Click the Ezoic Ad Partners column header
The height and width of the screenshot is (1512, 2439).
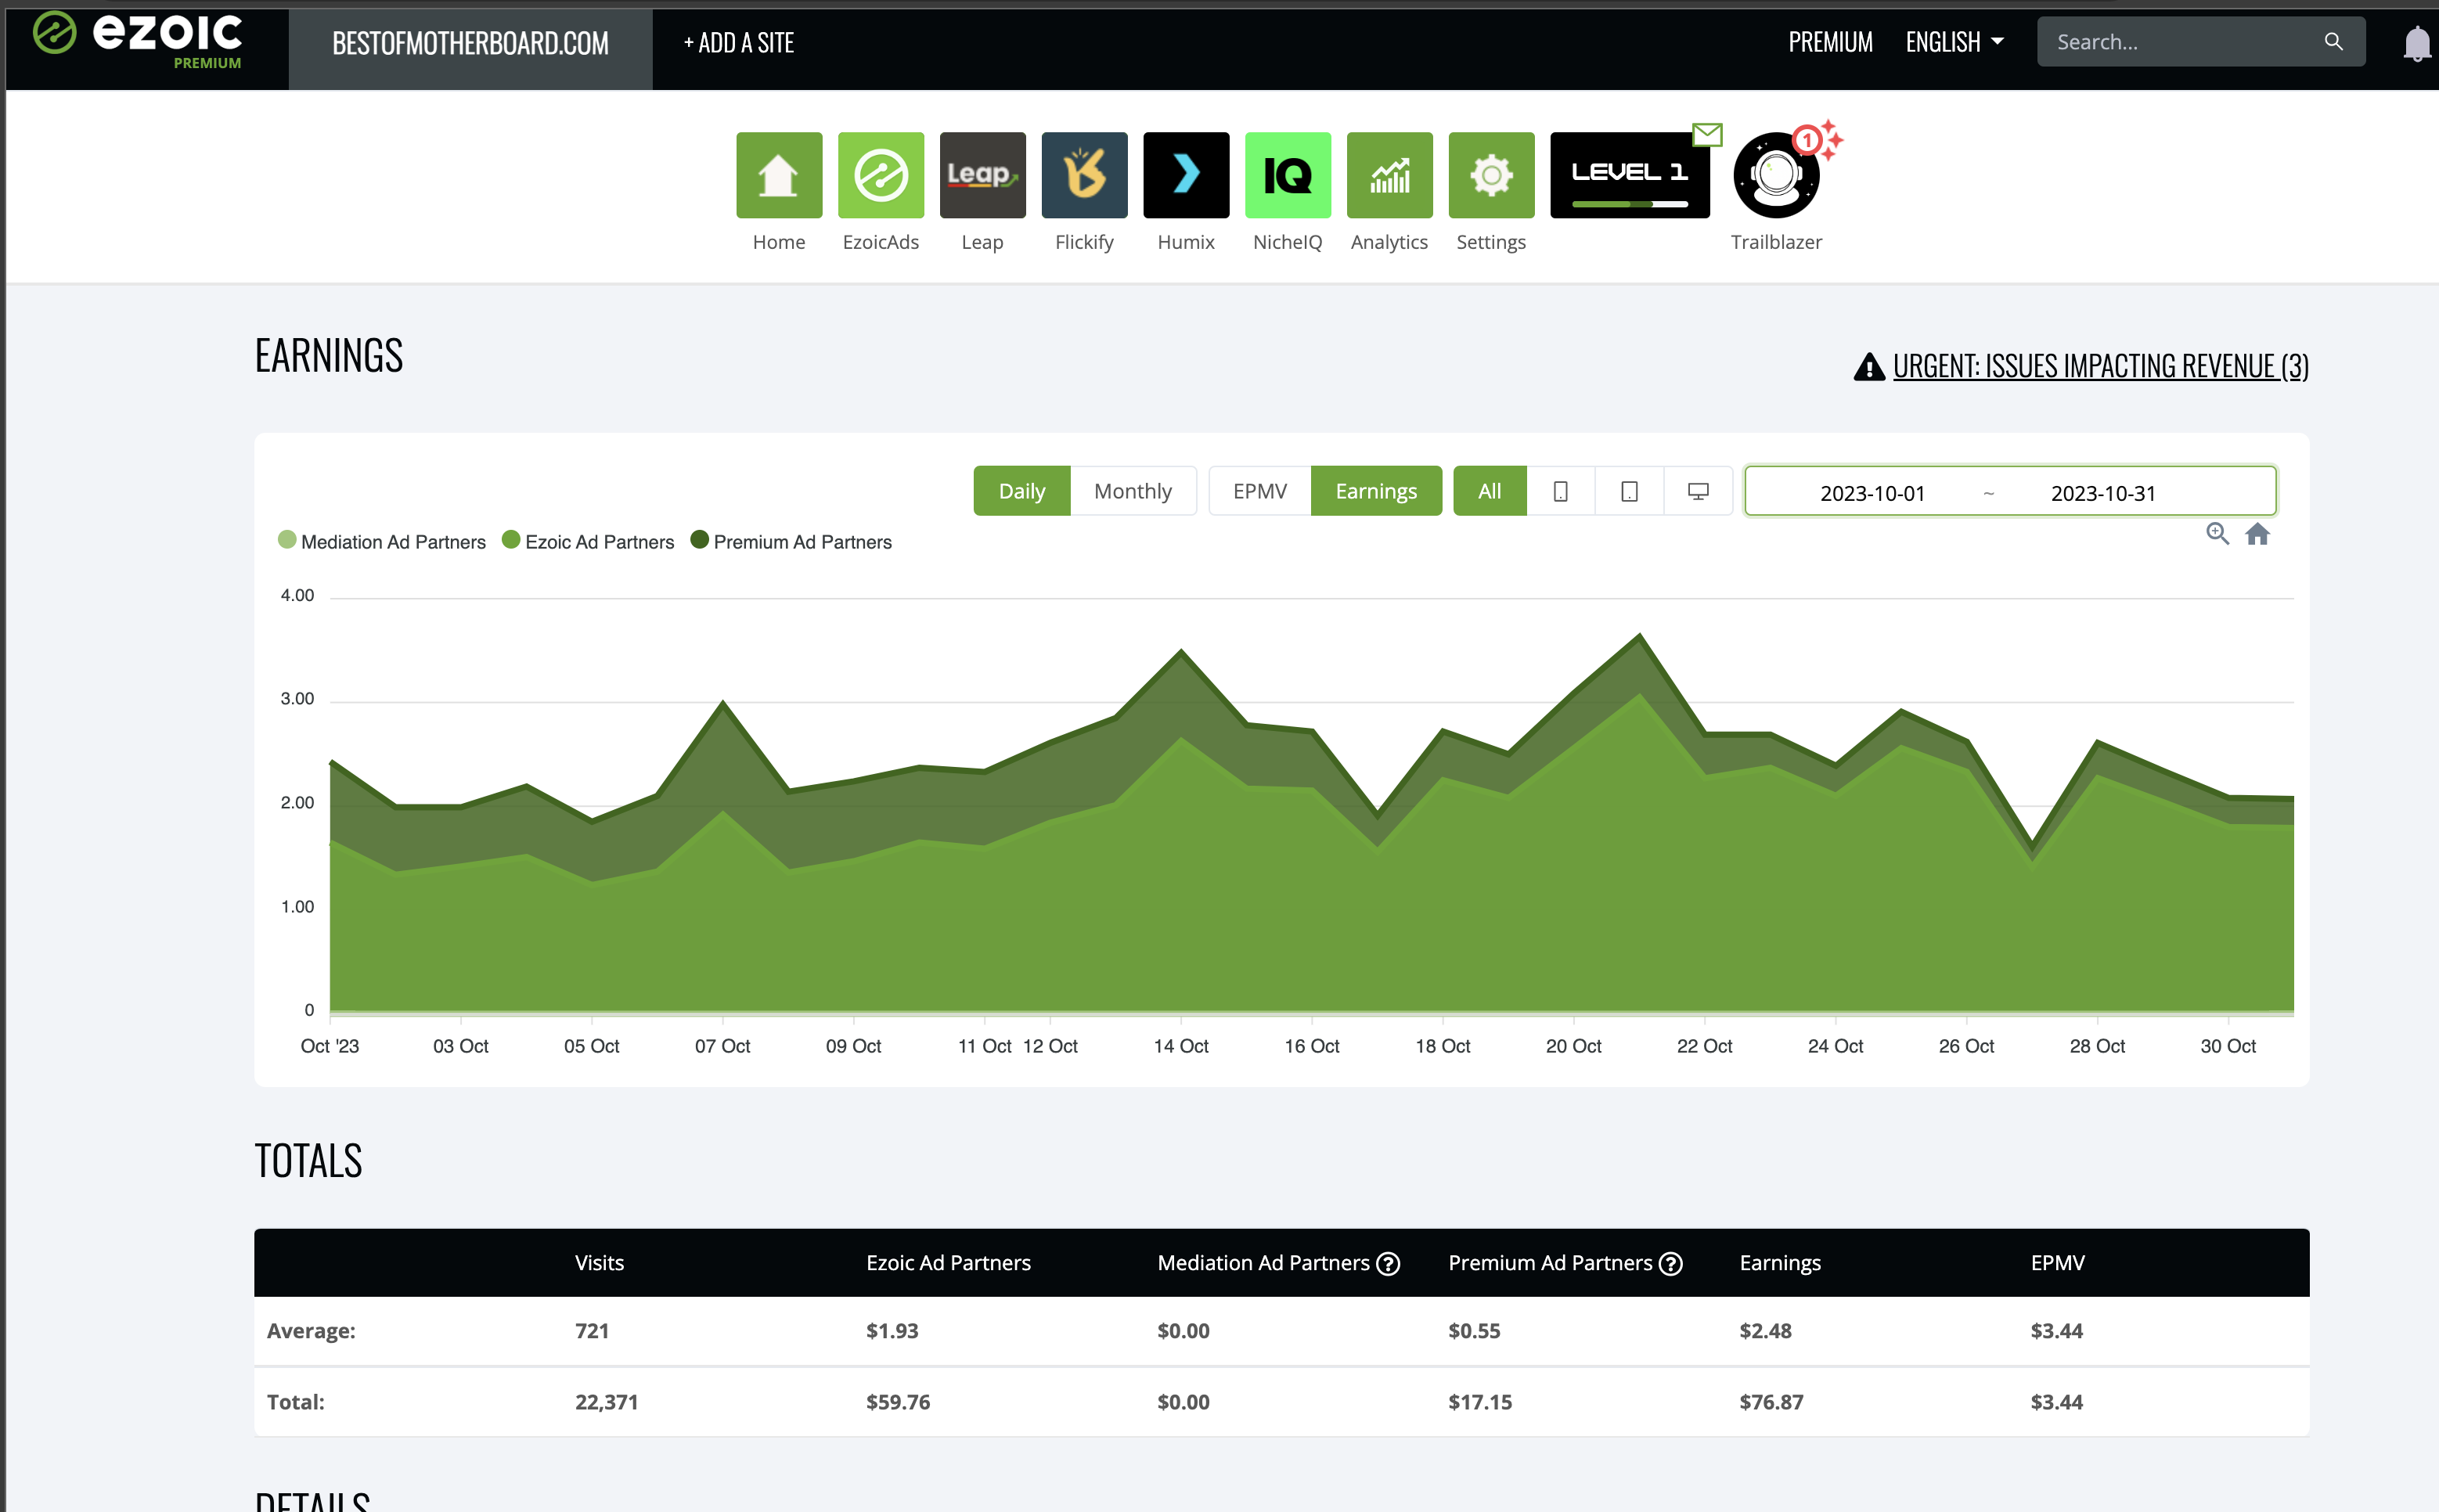948,1263
